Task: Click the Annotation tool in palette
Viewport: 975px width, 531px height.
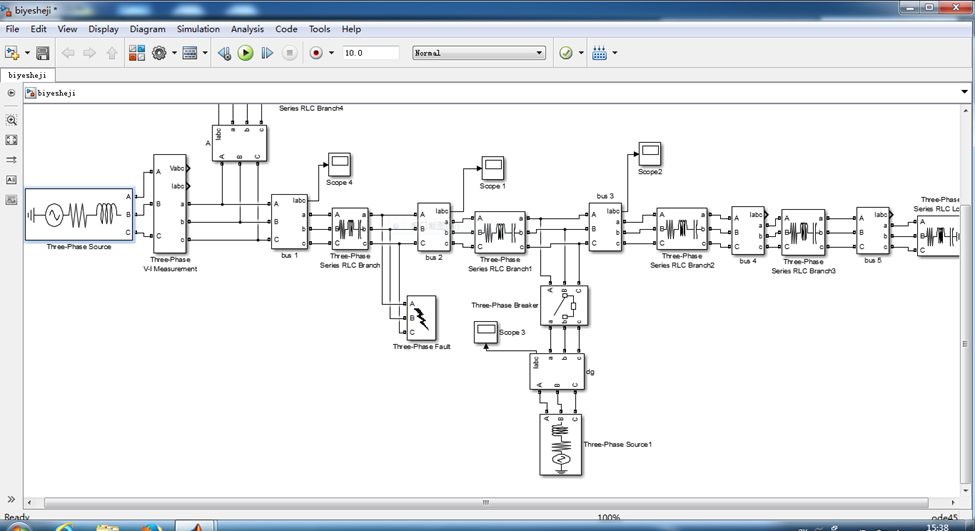Action: coord(11,180)
